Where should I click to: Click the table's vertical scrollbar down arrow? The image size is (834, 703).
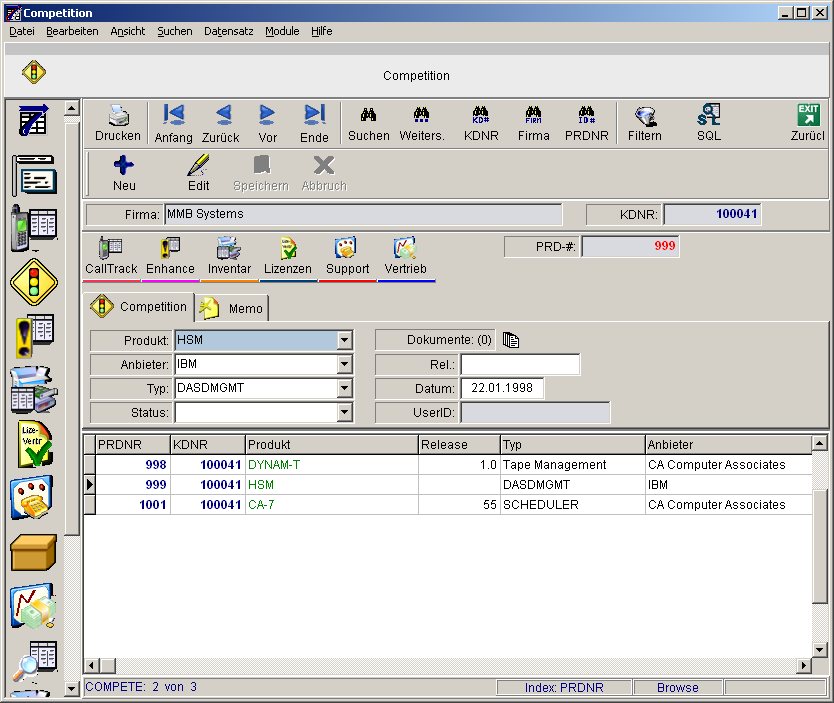(x=820, y=649)
